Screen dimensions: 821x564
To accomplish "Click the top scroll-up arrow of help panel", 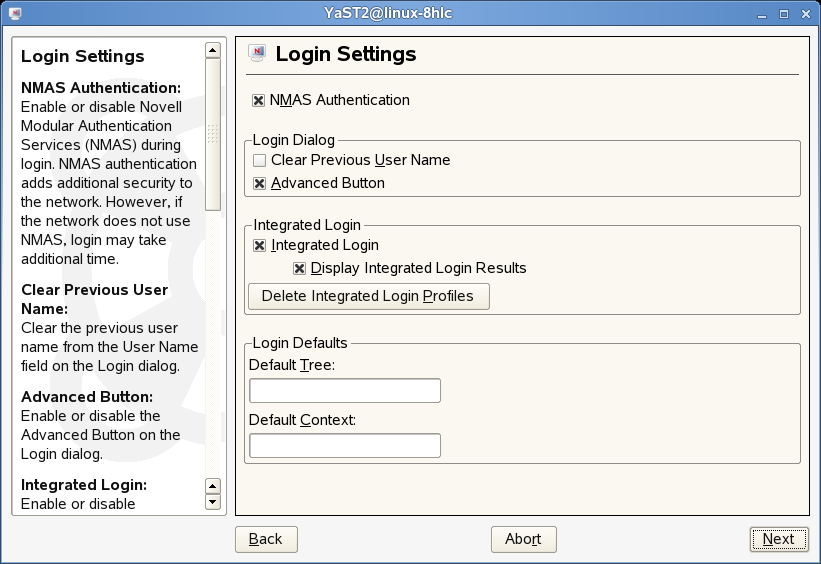I will [212, 49].
